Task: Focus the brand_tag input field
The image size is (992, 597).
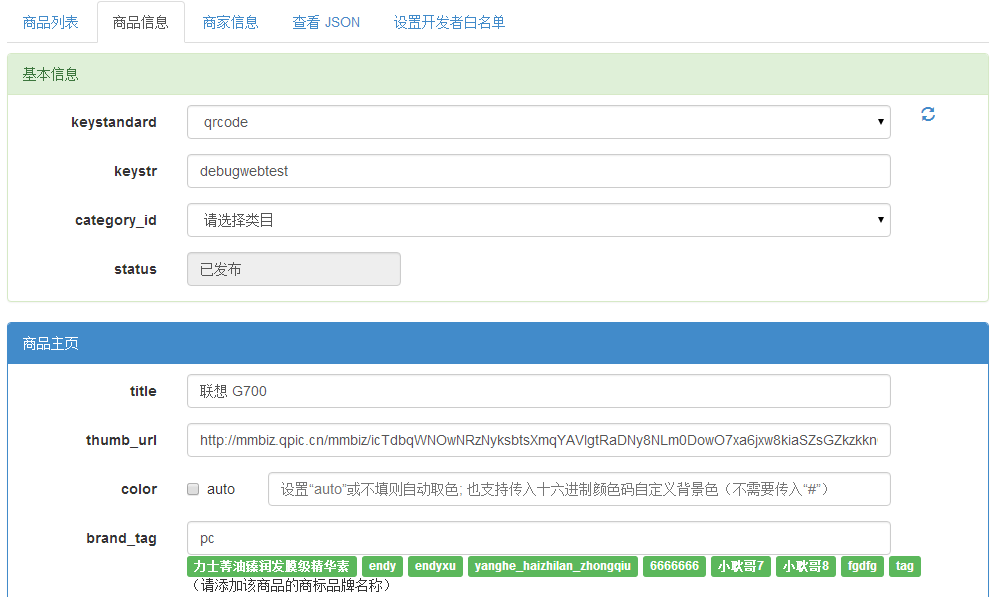Action: pyautogui.click(x=538, y=538)
